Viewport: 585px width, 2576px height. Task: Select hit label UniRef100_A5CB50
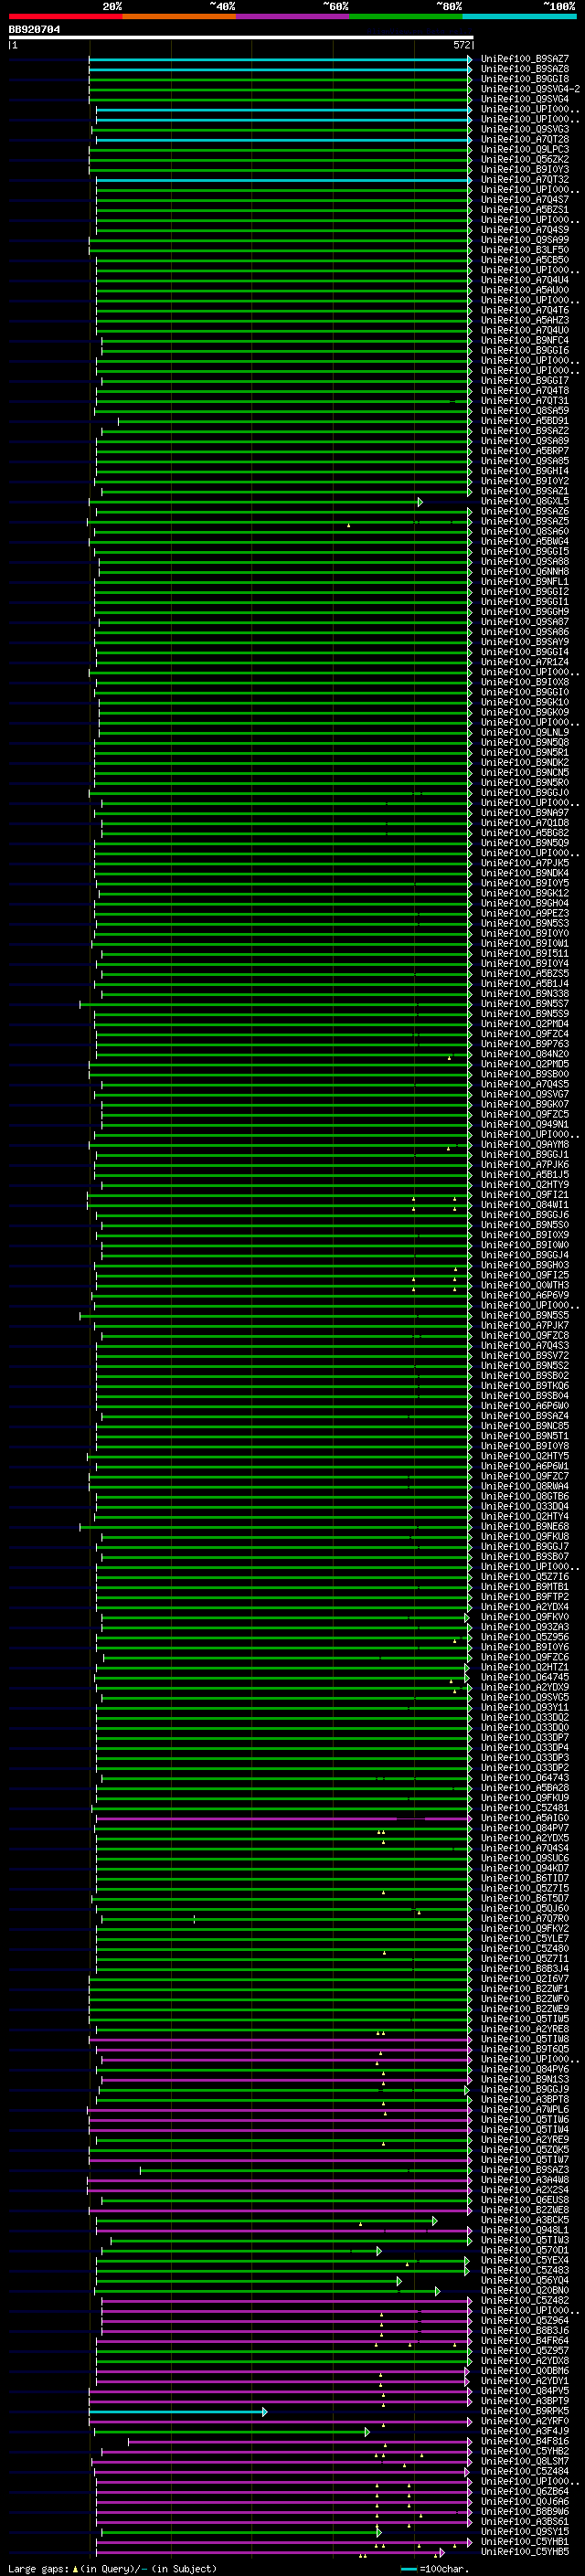click(x=525, y=260)
